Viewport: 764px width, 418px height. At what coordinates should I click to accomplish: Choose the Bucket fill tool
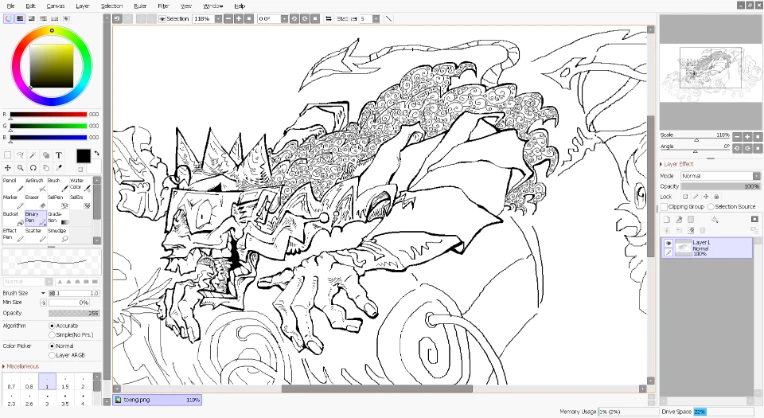(13, 218)
